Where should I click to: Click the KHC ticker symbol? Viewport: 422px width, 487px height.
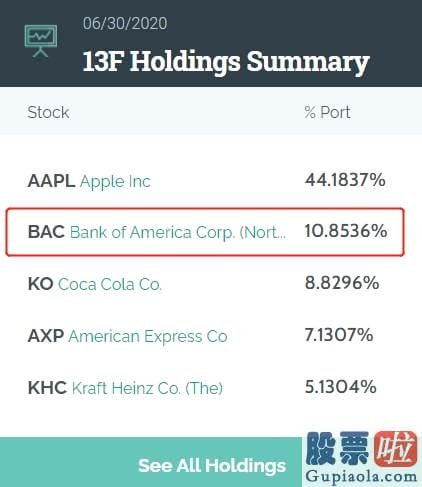point(47,388)
